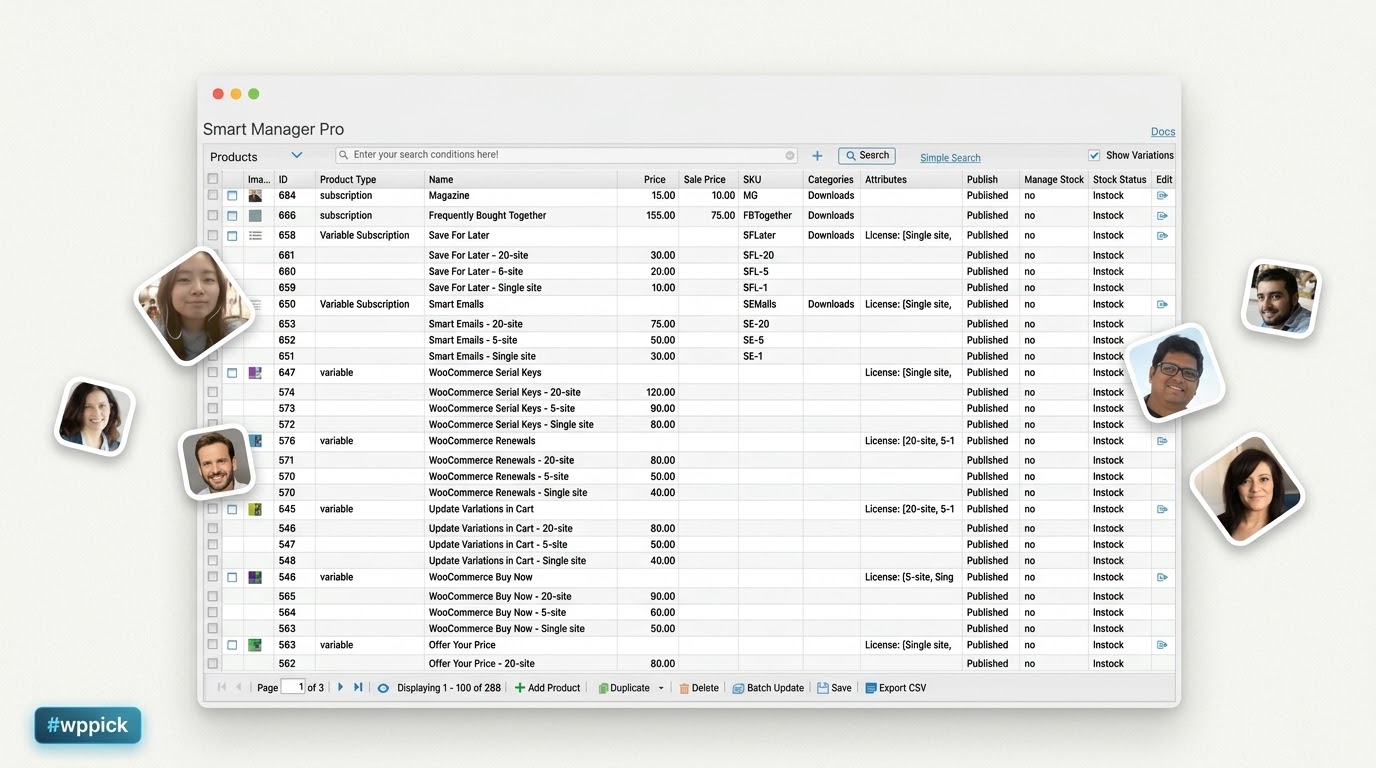This screenshot has height=768, width=1376.
Task: Select the checkbox for row ID 658
Action: [213, 235]
